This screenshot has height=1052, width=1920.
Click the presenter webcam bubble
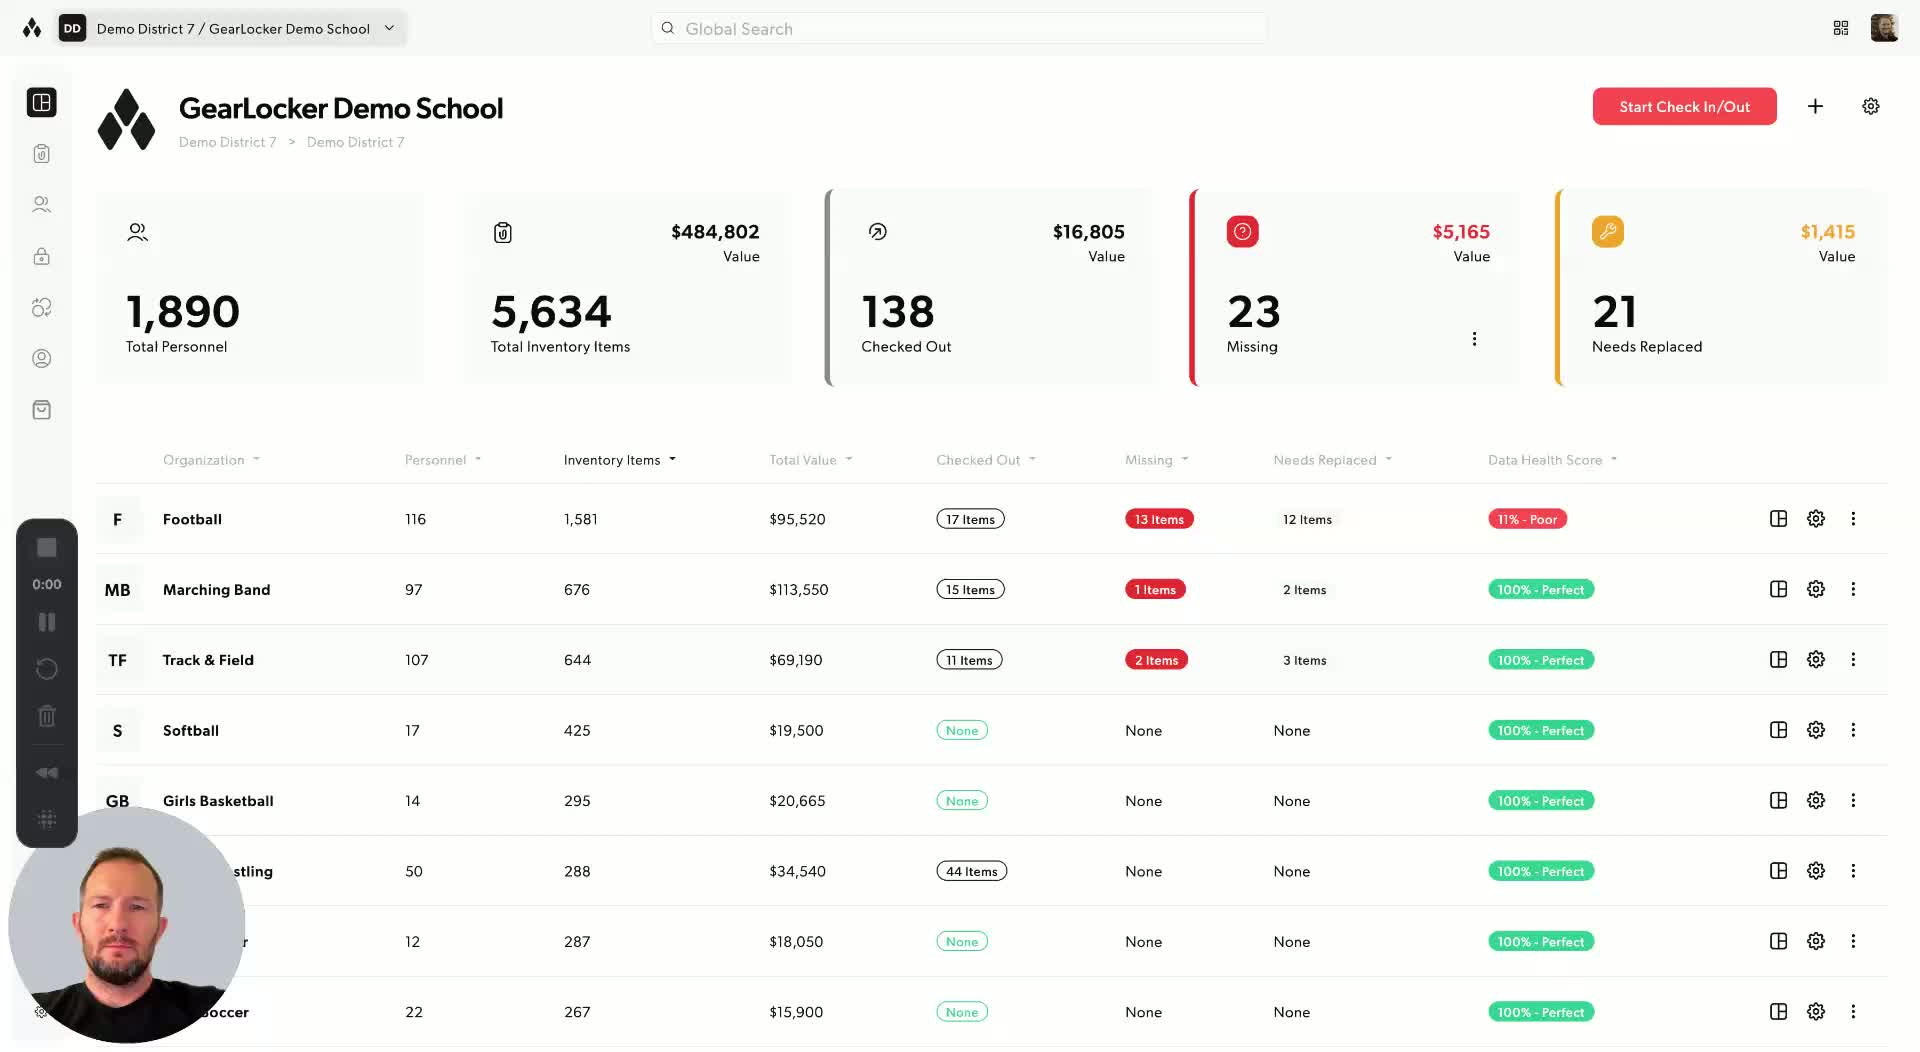pyautogui.click(x=126, y=925)
